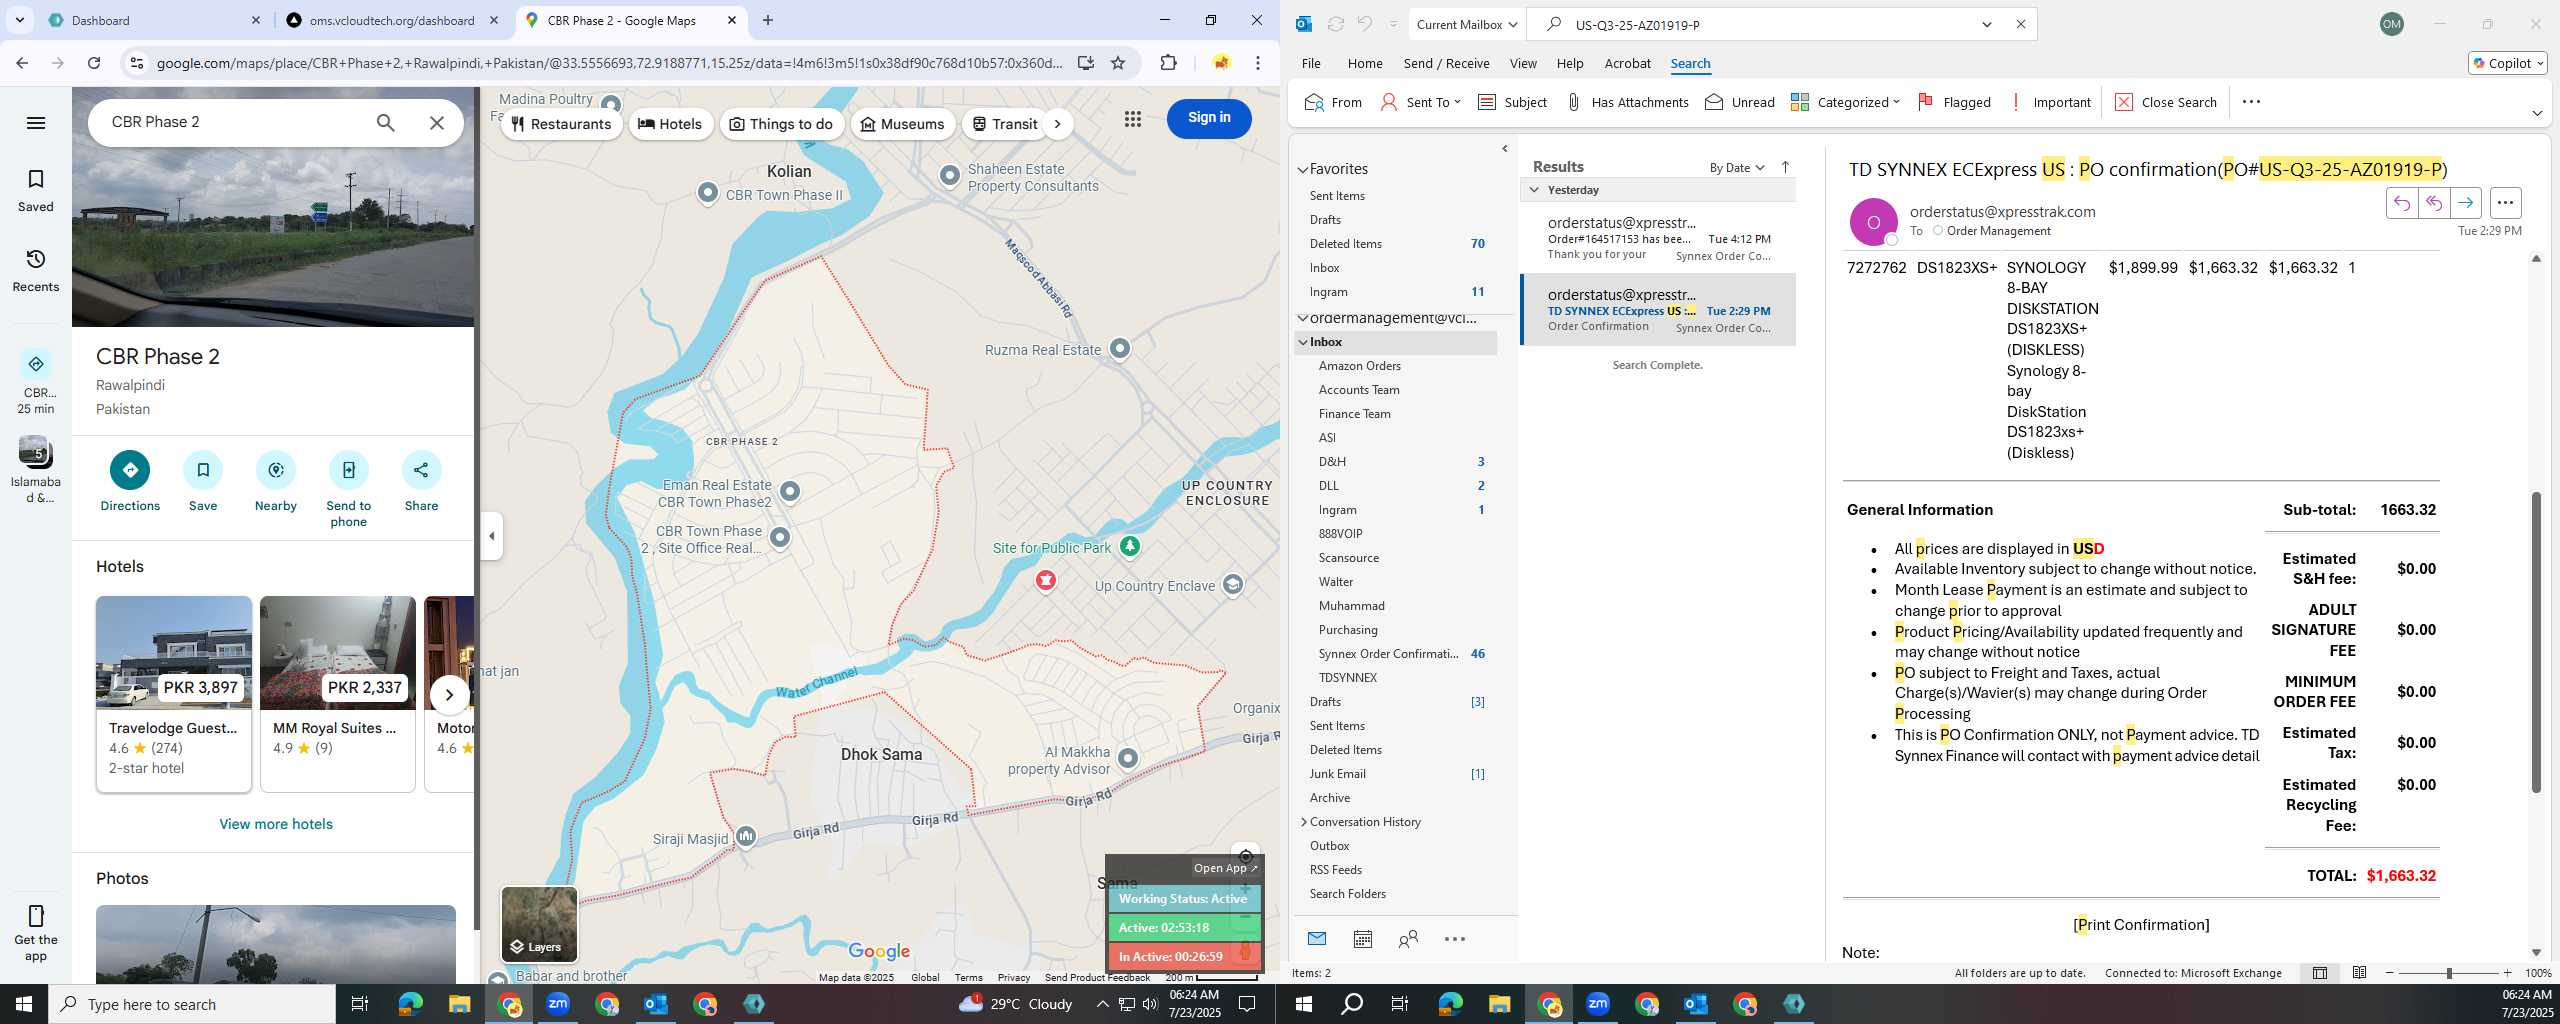Screen dimensions: 2560x1024
Task: Open Send / Receive ribbon tab
Action: (x=1446, y=63)
